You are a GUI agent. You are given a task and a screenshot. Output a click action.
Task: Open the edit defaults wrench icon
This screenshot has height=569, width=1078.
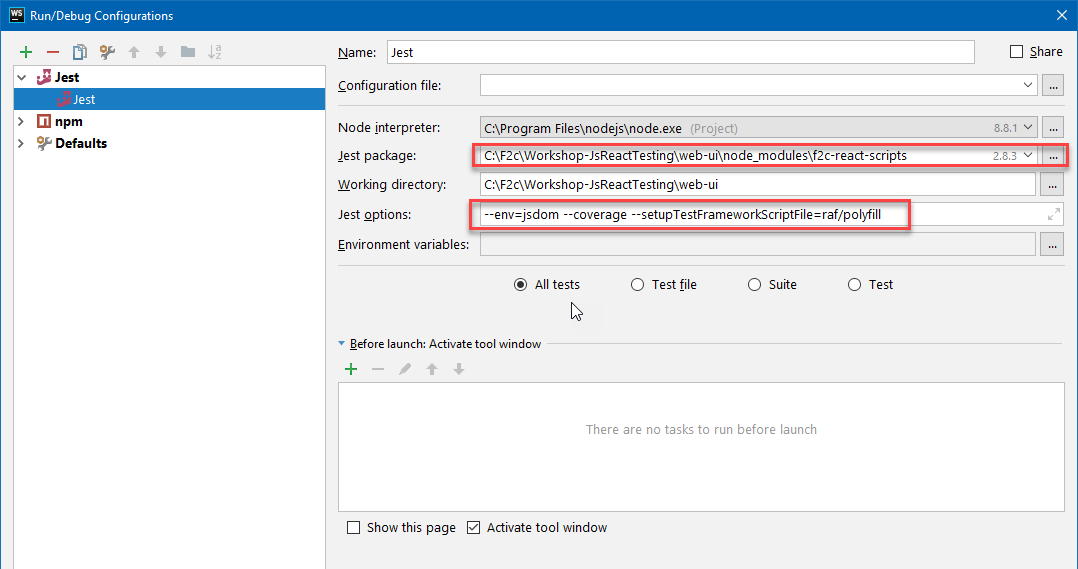(107, 52)
